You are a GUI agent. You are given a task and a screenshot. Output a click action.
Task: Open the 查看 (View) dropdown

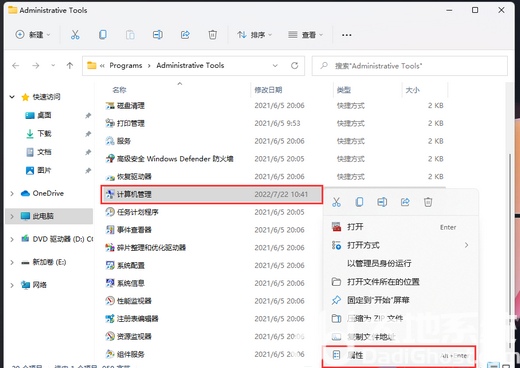pos(306,35)
